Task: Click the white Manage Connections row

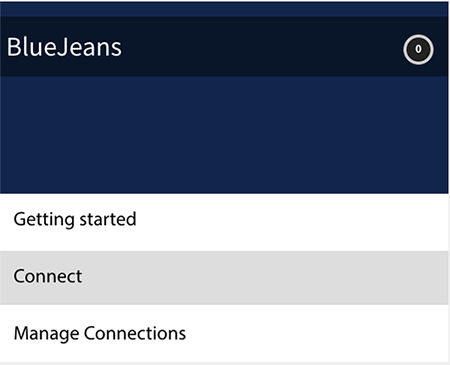Action: tap(224, 333)
